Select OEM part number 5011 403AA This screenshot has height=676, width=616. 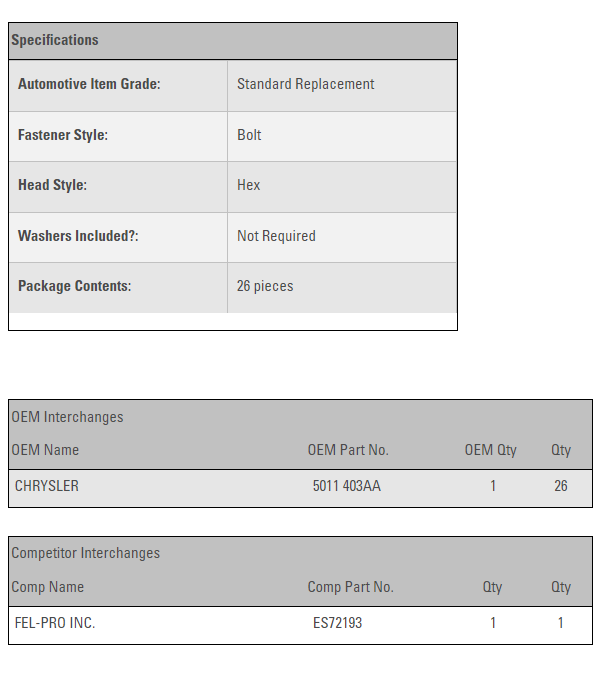pyautogui.click(x=346, y=486)
